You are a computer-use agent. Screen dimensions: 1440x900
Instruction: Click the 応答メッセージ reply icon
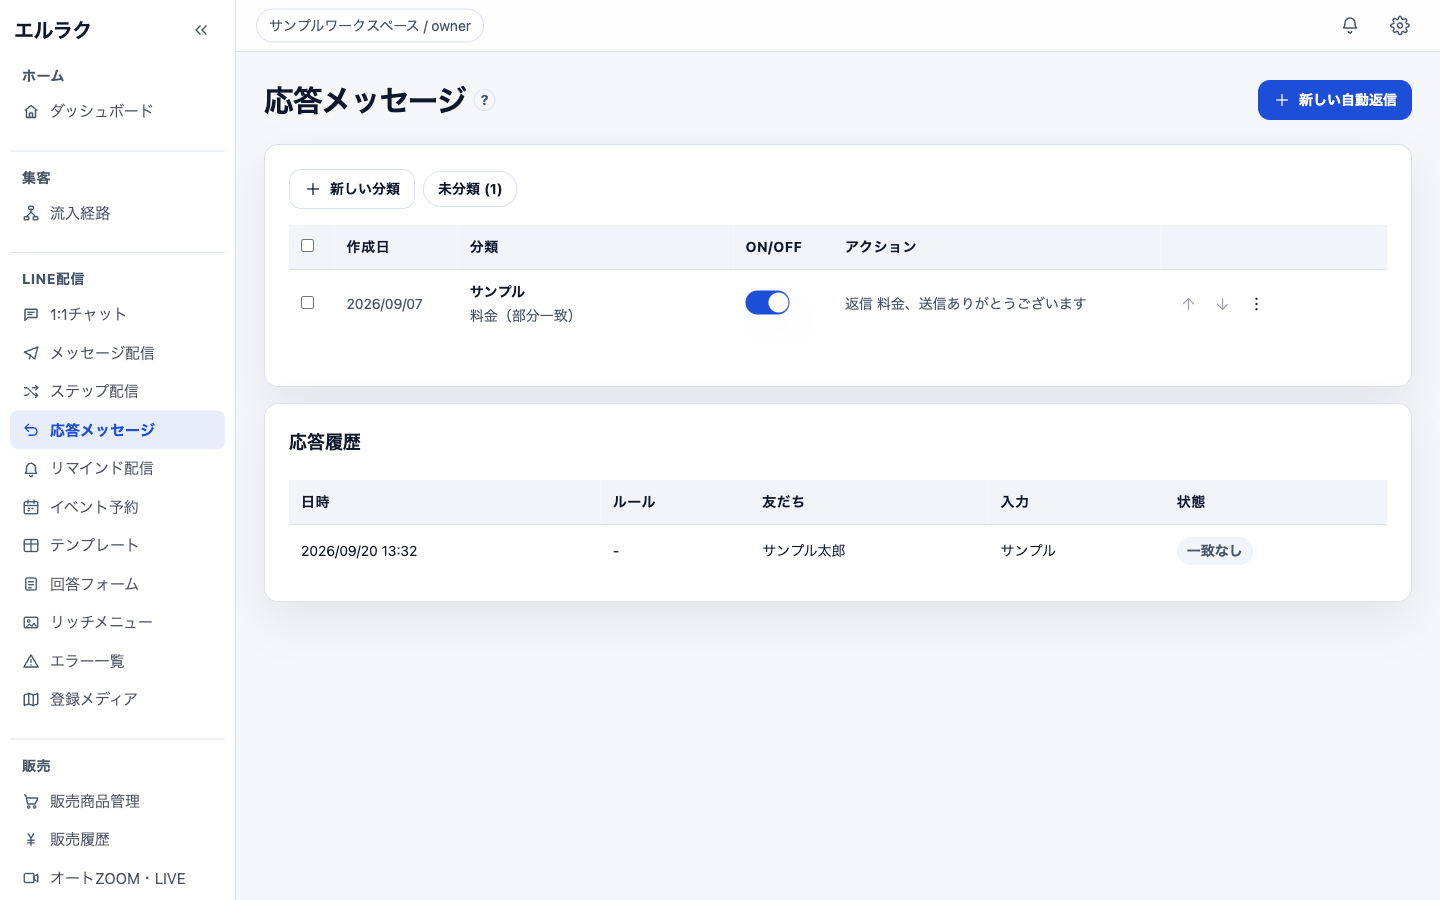click(31, 430)
